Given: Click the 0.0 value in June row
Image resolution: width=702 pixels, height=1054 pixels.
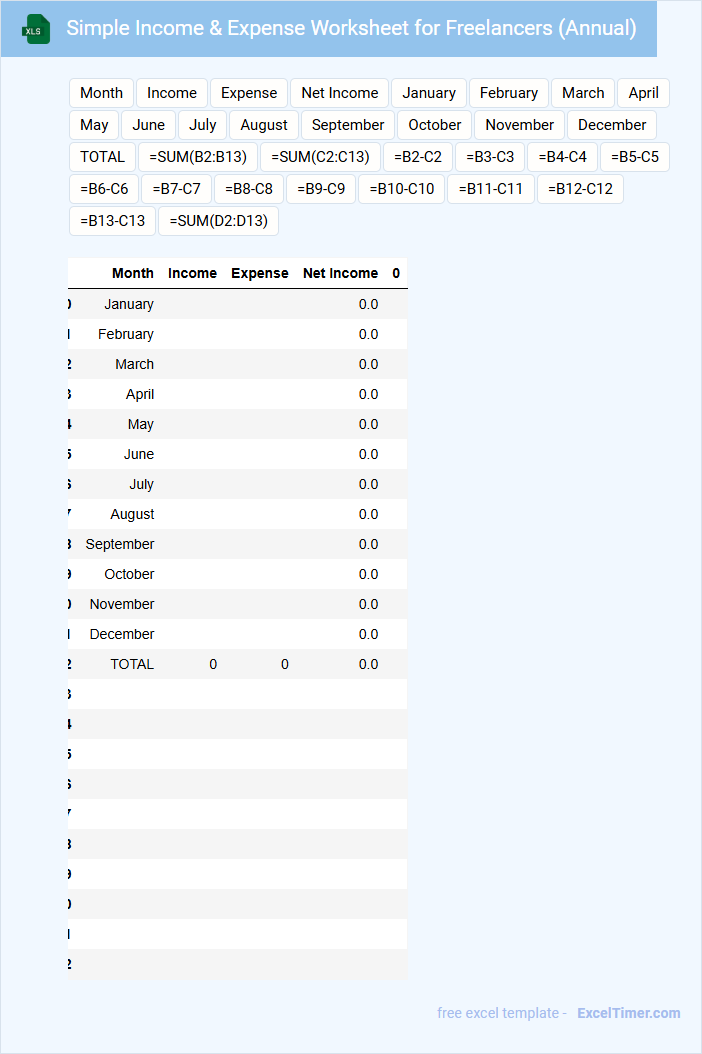Looking at the screenshot, I should pyautogui.click(x=368, y=454).
